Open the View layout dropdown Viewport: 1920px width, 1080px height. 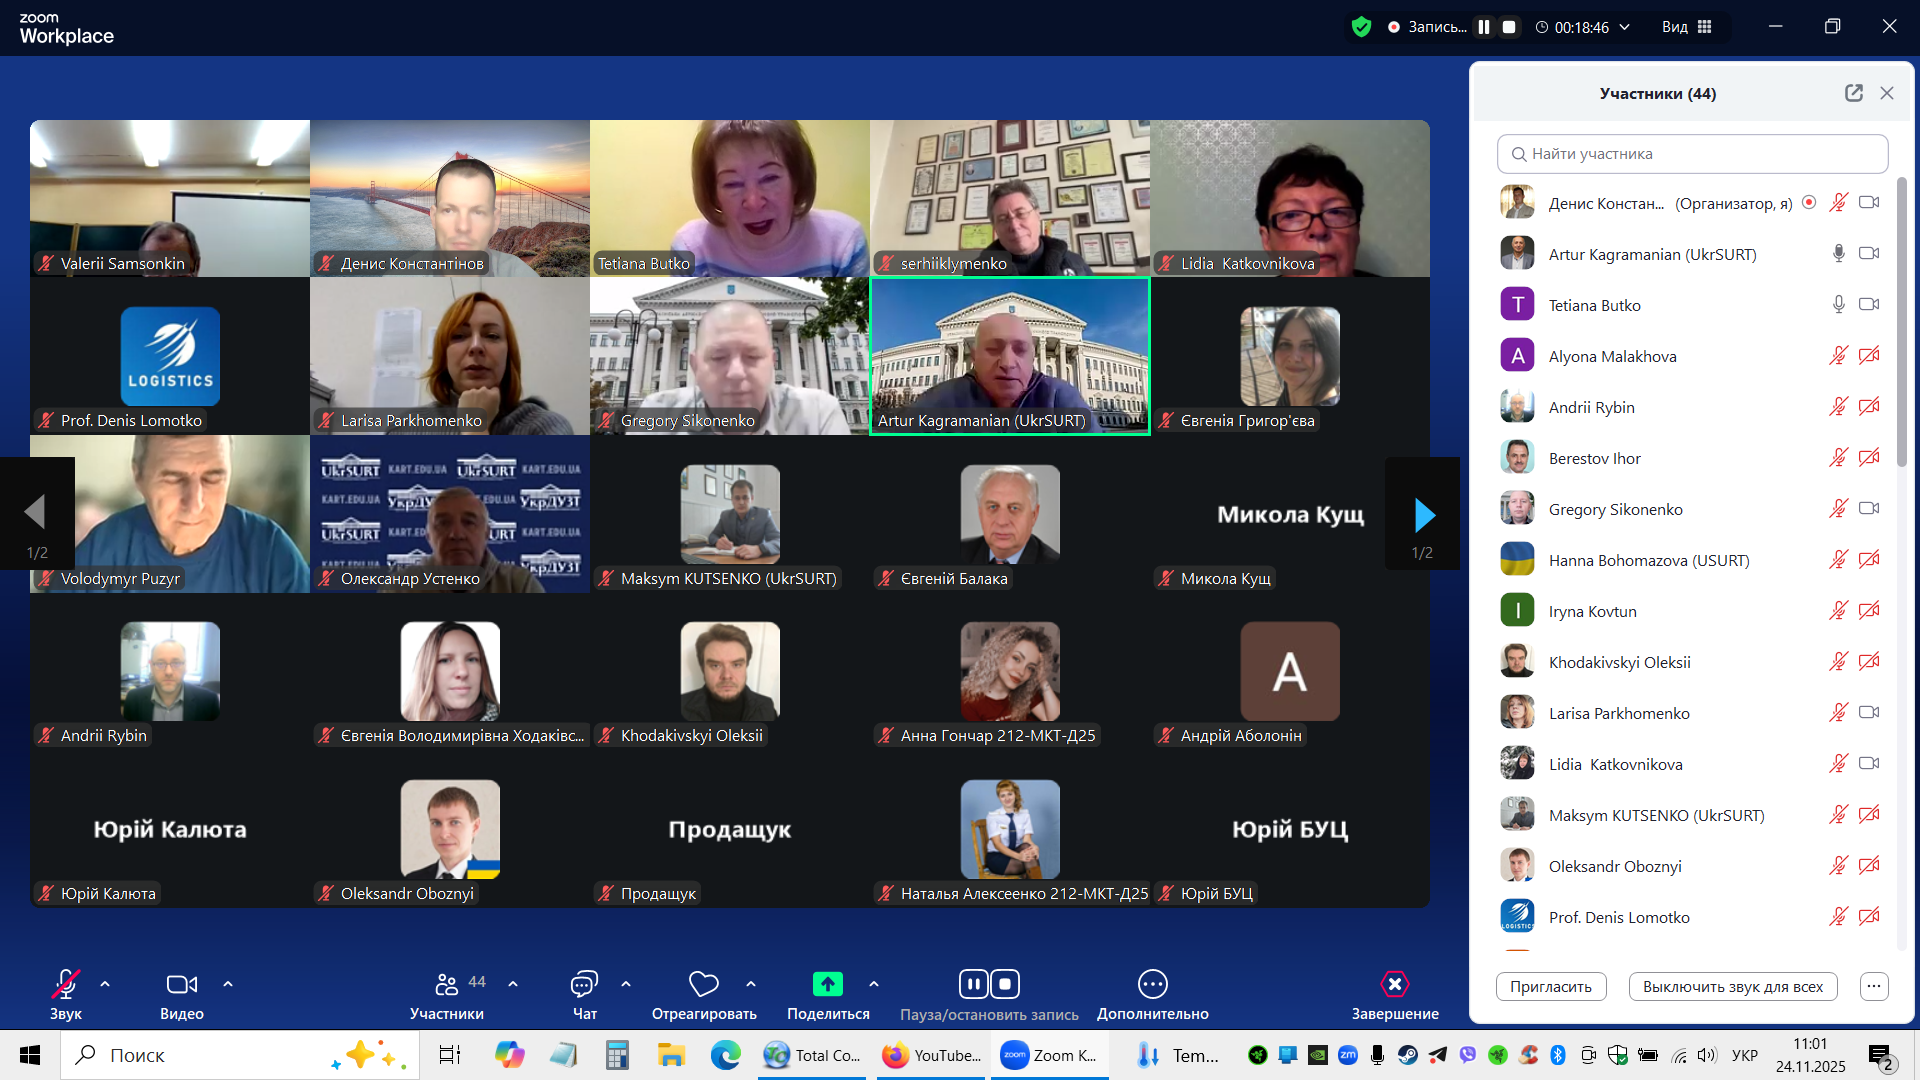tap(1687, 27)
